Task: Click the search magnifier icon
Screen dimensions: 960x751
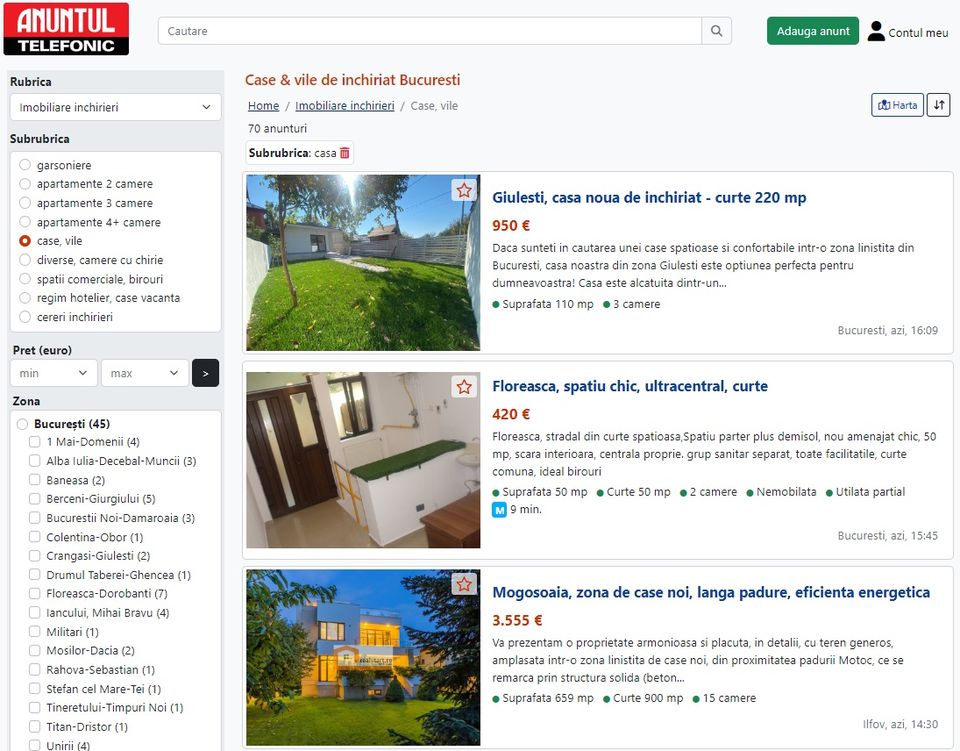Action: coord(716,31)
